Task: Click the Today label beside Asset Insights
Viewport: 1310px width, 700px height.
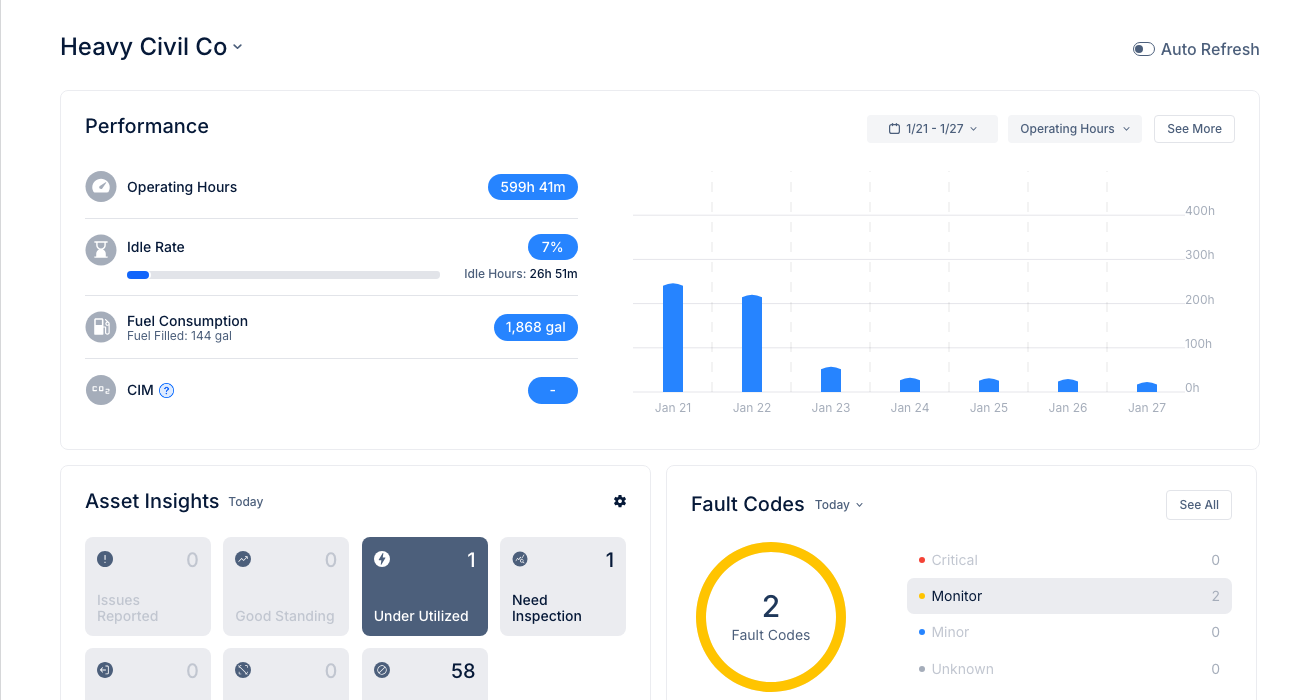Action: pos(246,502)
